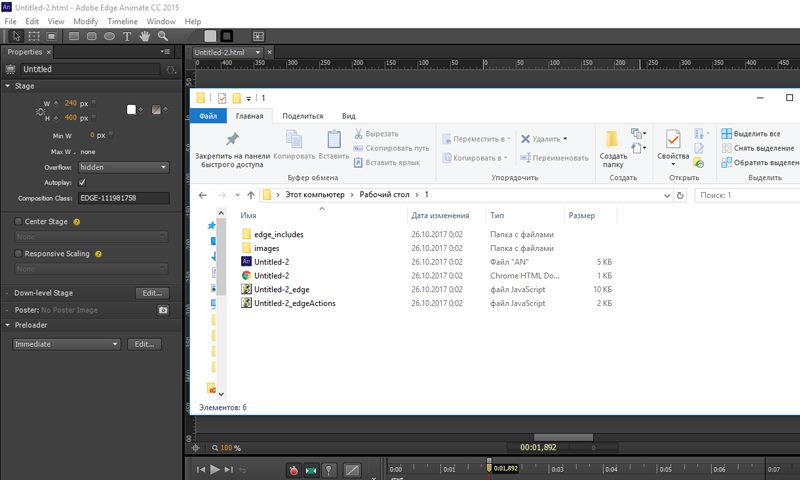Select the Hand pan tool

(x=145, y=36)
